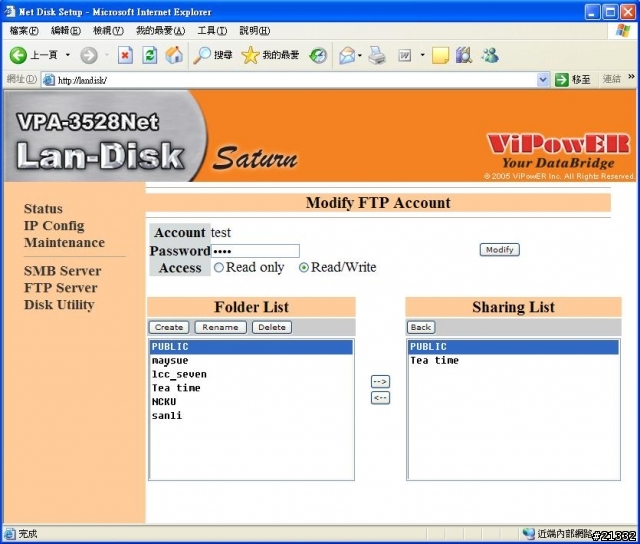The width and height of the screenshot is (640, 544).
Task: Click the local intranet zone icon
Action: tap(529, 533)
